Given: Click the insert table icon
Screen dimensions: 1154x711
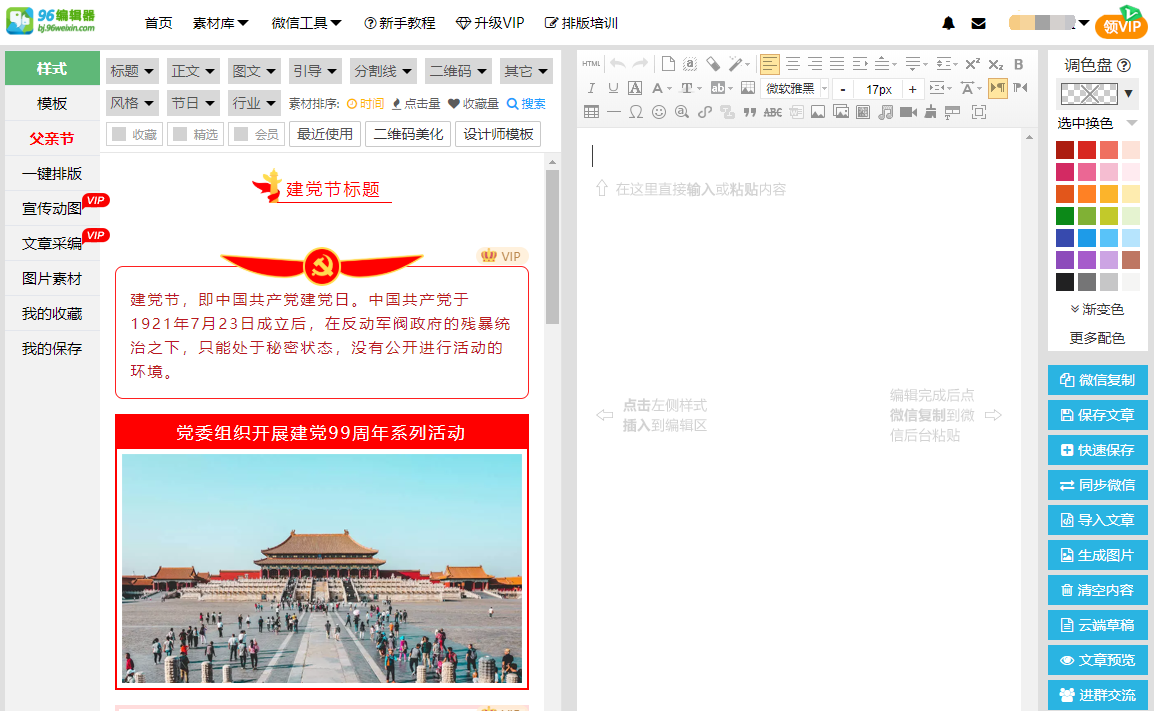Looking at the screenshot, I should pos(590,111).
